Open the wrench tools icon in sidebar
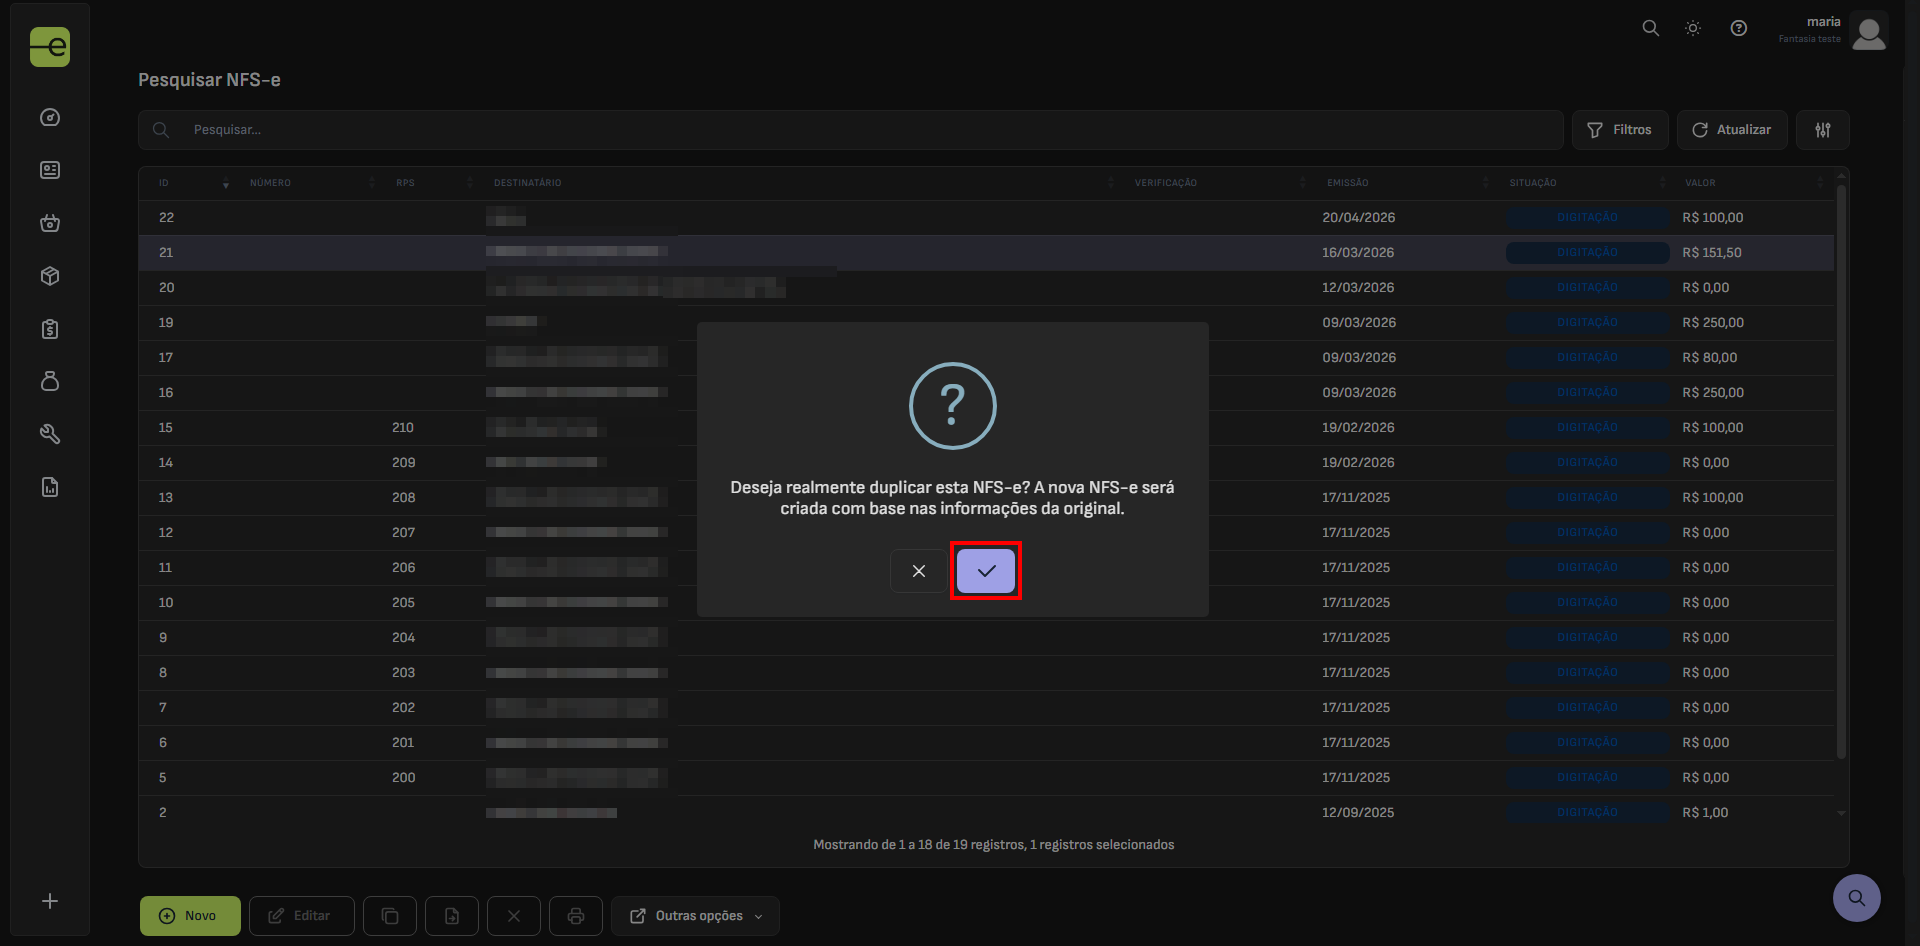Image resolution: width=1920 pixels, height=946 pixels. tap(50, 434)
